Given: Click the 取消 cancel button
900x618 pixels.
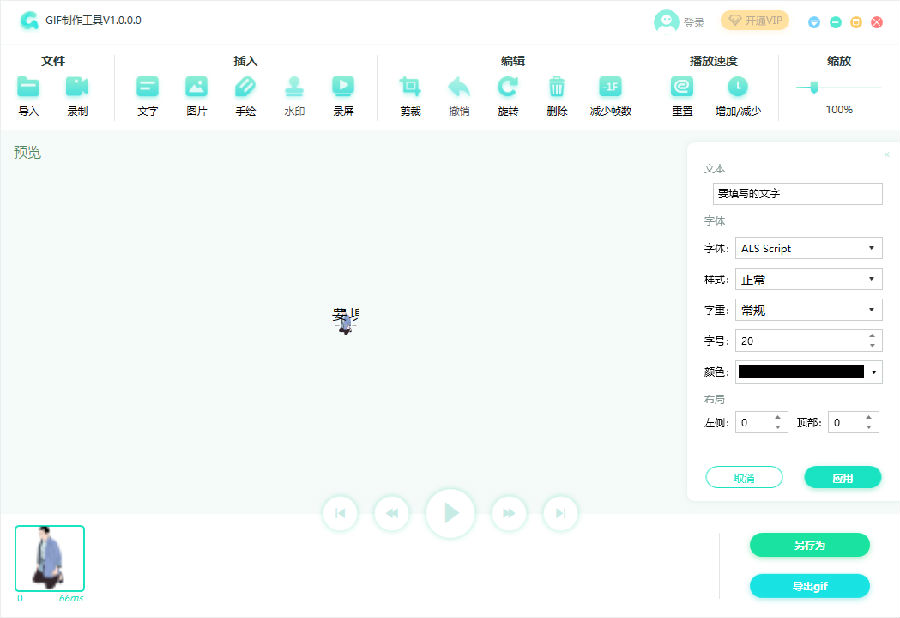Looking at the screenshot, I should 744,478.
